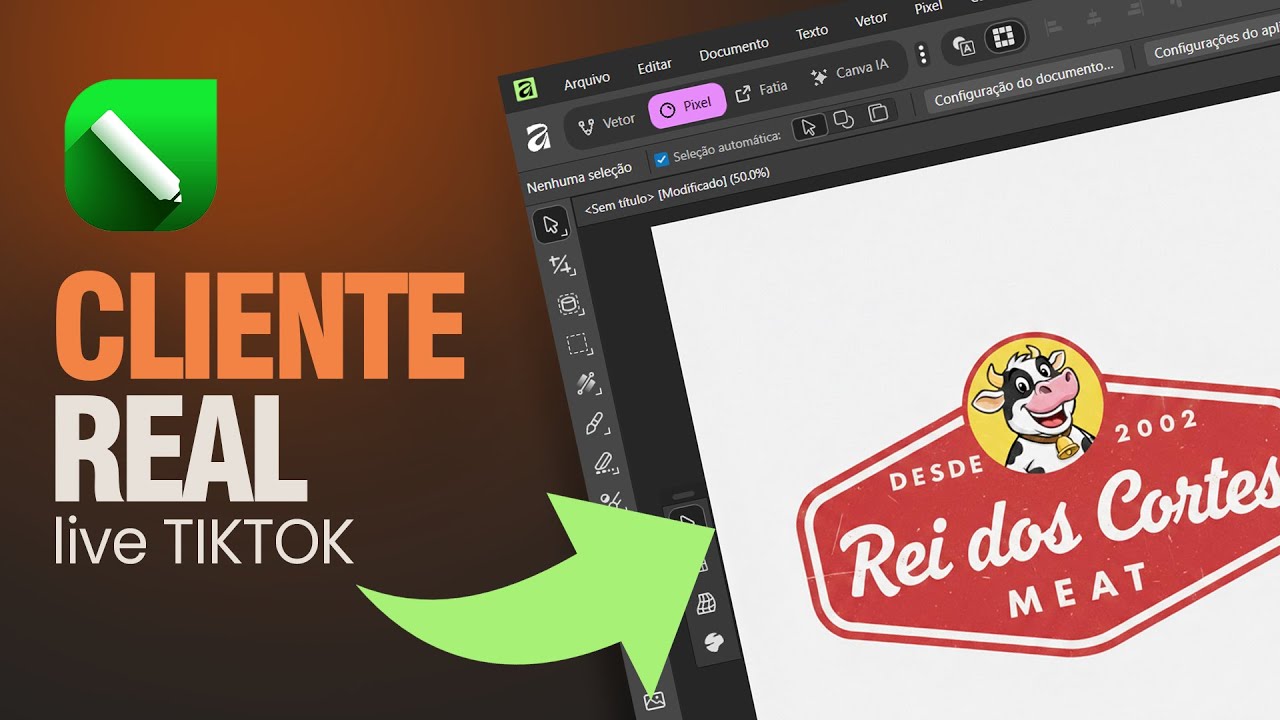Select the rectangular marquee tool

578,344
